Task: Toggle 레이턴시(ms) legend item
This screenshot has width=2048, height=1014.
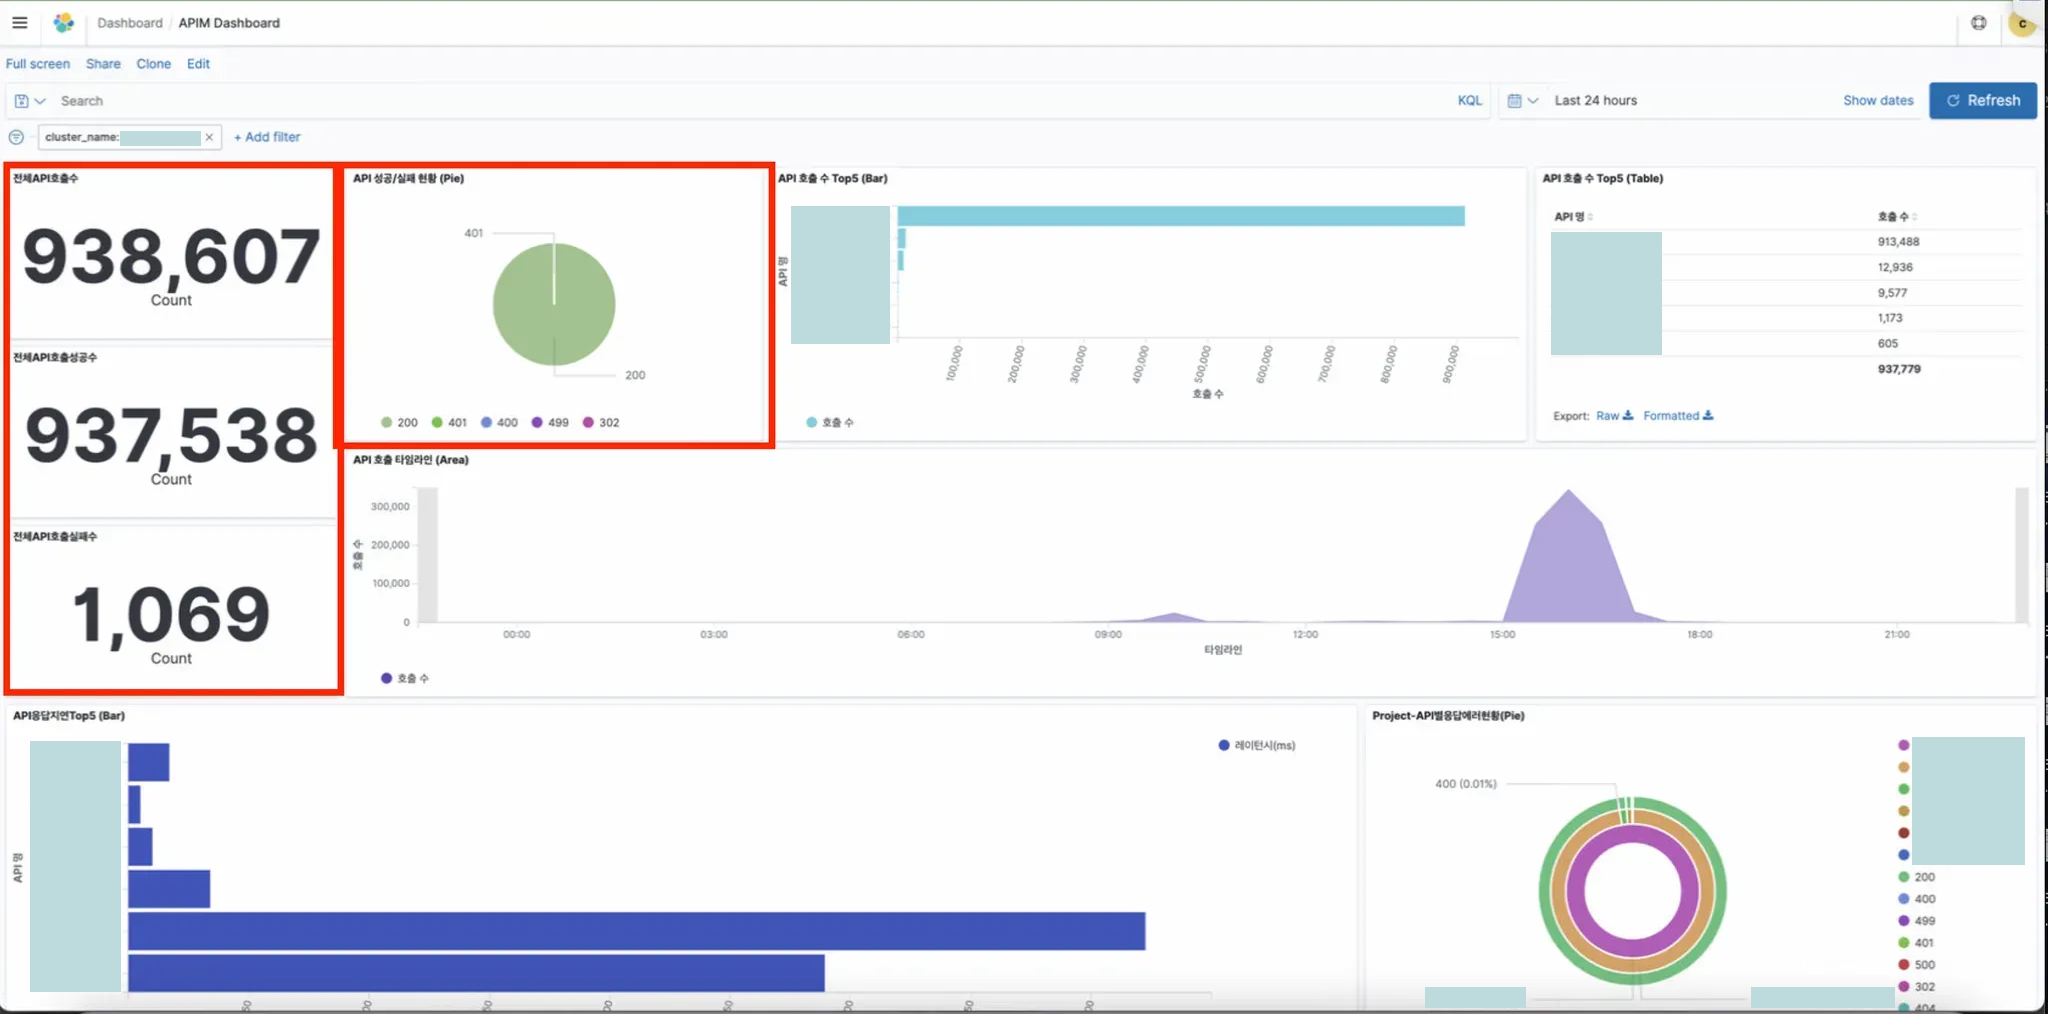Action: click(1257, 746)
